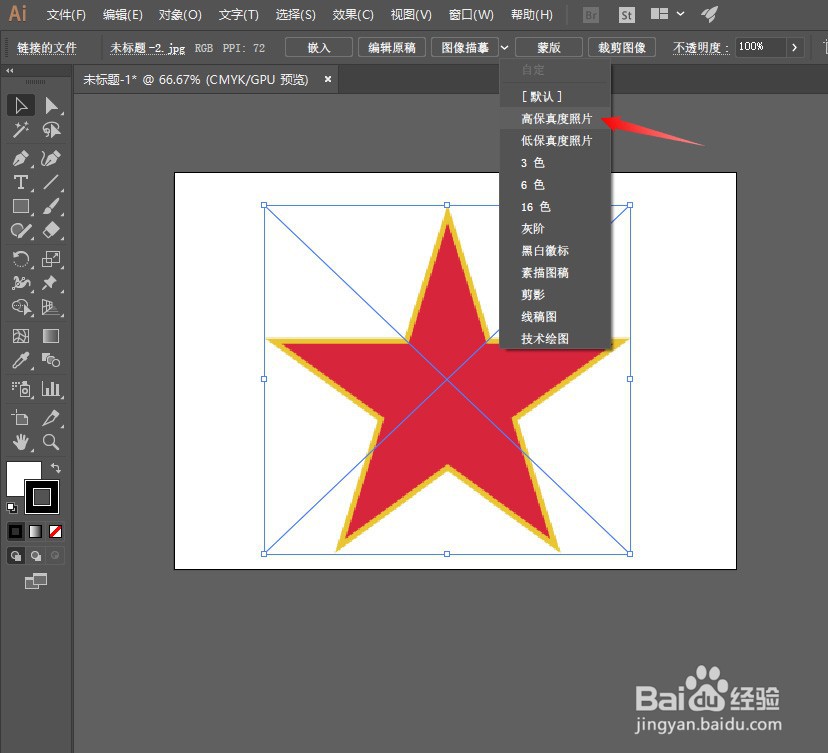Image resolution: width=828 pixels, height=753 pixels.
Task: Set stroke to none with the slash swatch
Action: 55,531
